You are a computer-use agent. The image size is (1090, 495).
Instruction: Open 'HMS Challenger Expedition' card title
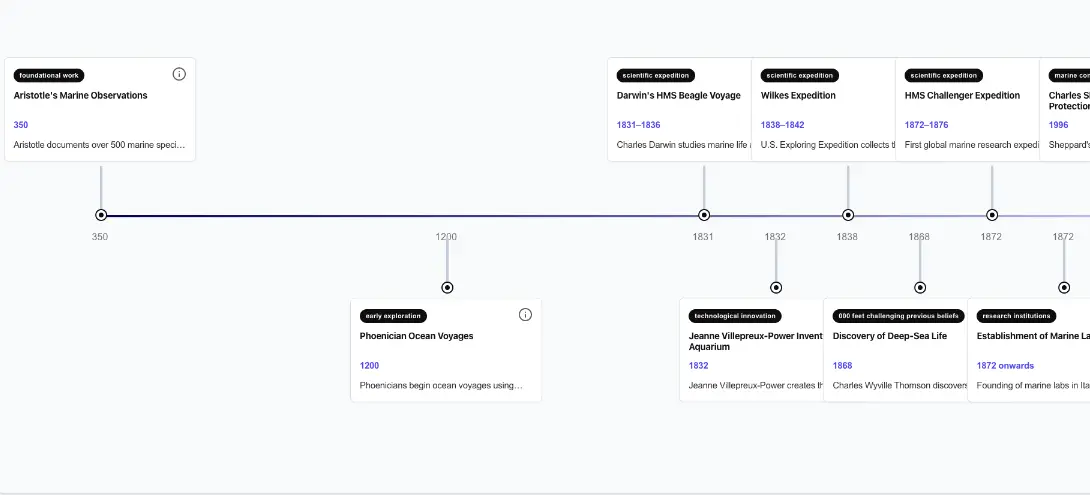click(x=962, y=95)
